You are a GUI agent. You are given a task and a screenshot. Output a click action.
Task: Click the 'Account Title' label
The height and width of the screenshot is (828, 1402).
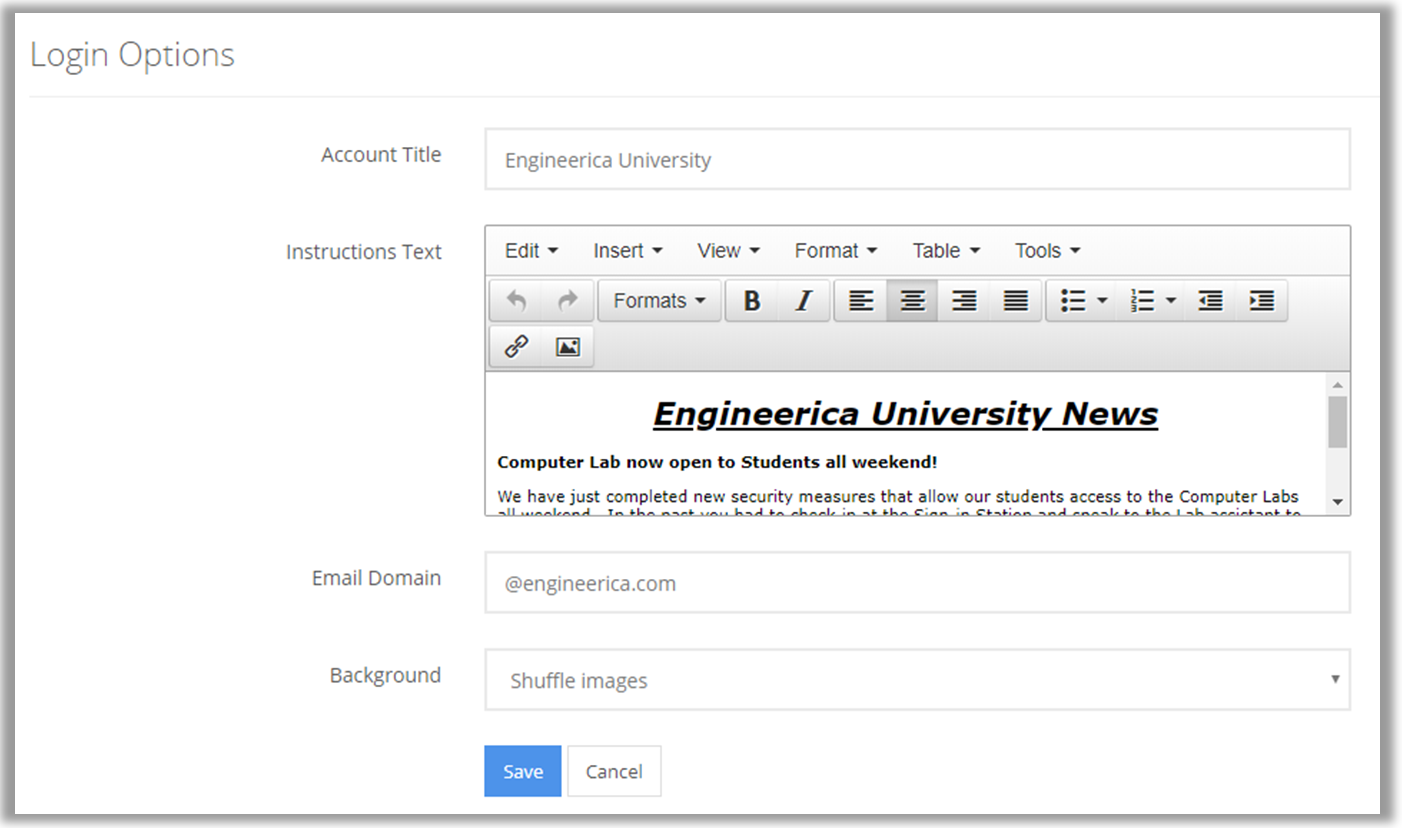[x=381, y=155]
